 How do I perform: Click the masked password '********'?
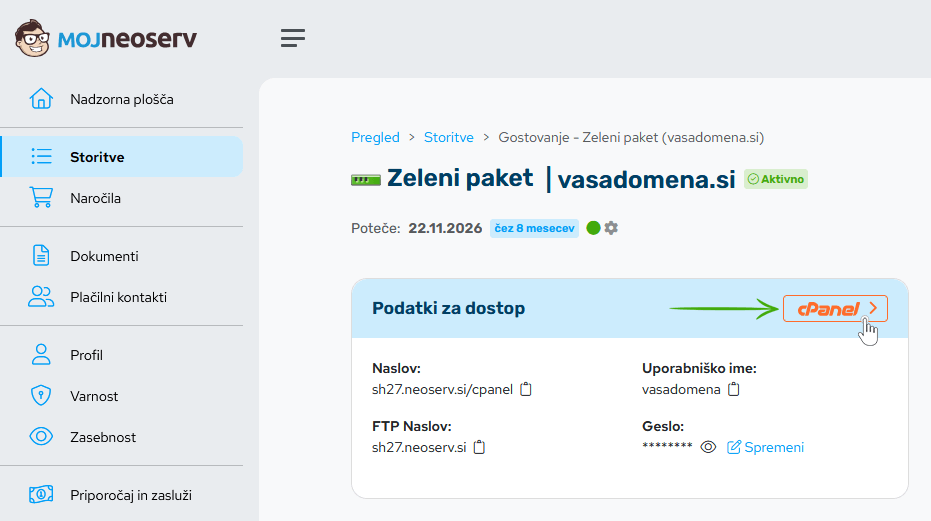pyautogui.click(x=667, y=446)
